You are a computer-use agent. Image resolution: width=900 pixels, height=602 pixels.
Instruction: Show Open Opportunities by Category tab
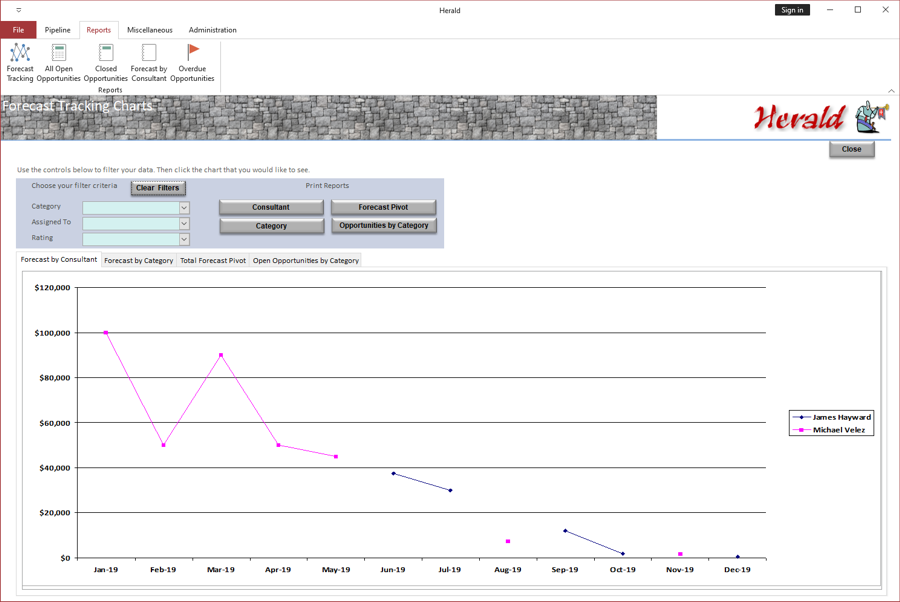[306, 261]
